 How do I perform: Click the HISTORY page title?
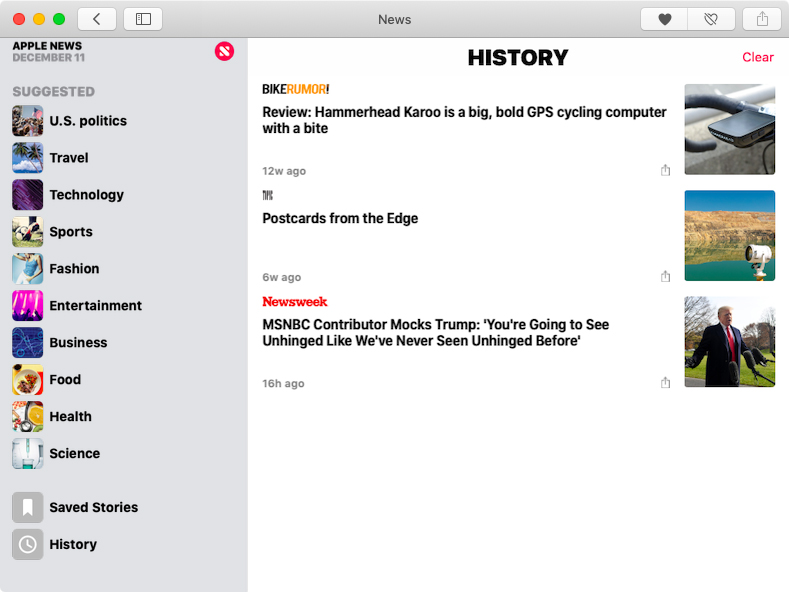click(518, 57)
